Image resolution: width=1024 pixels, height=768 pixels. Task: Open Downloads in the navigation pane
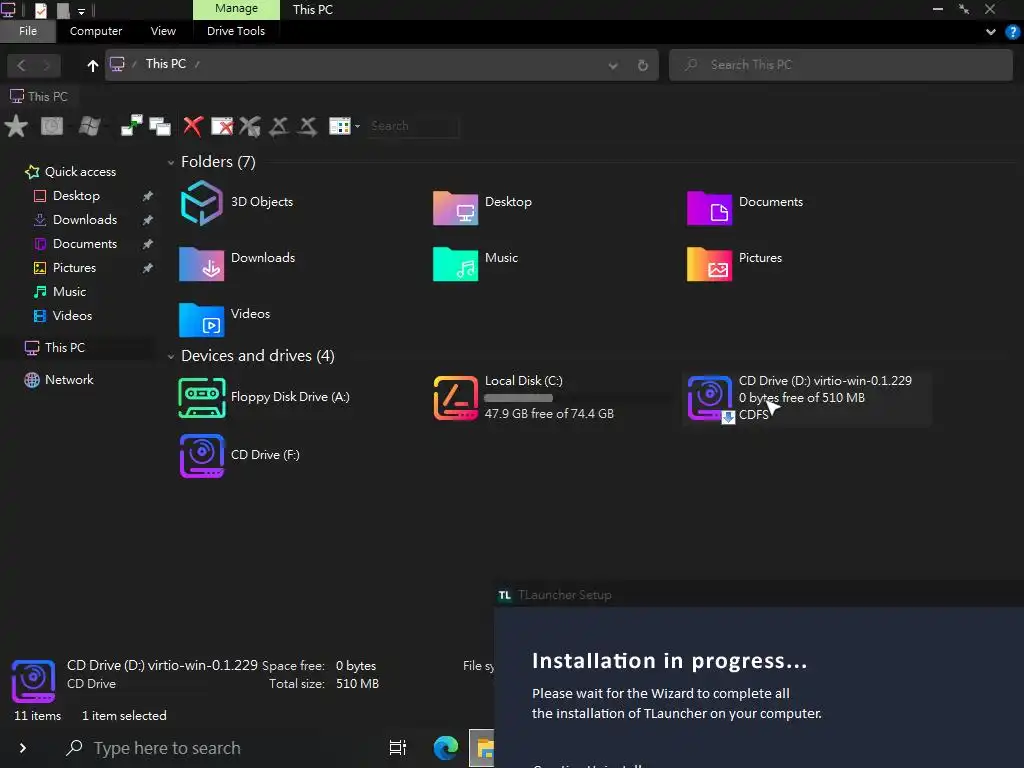pyautogui.click(x=84, y=219)
